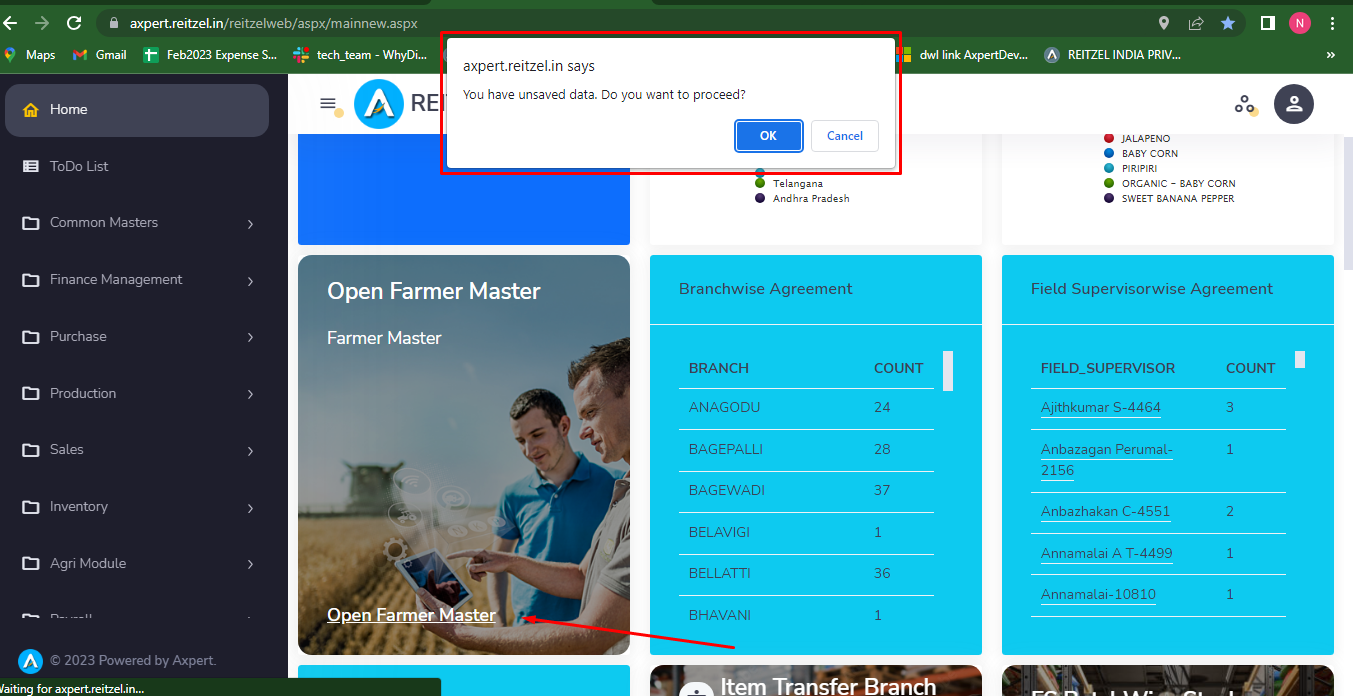This screenshot has height=696, width=1353.
Task: Click the hamburger menu icon
Action: pyautogui.click(x=327, y=103)
